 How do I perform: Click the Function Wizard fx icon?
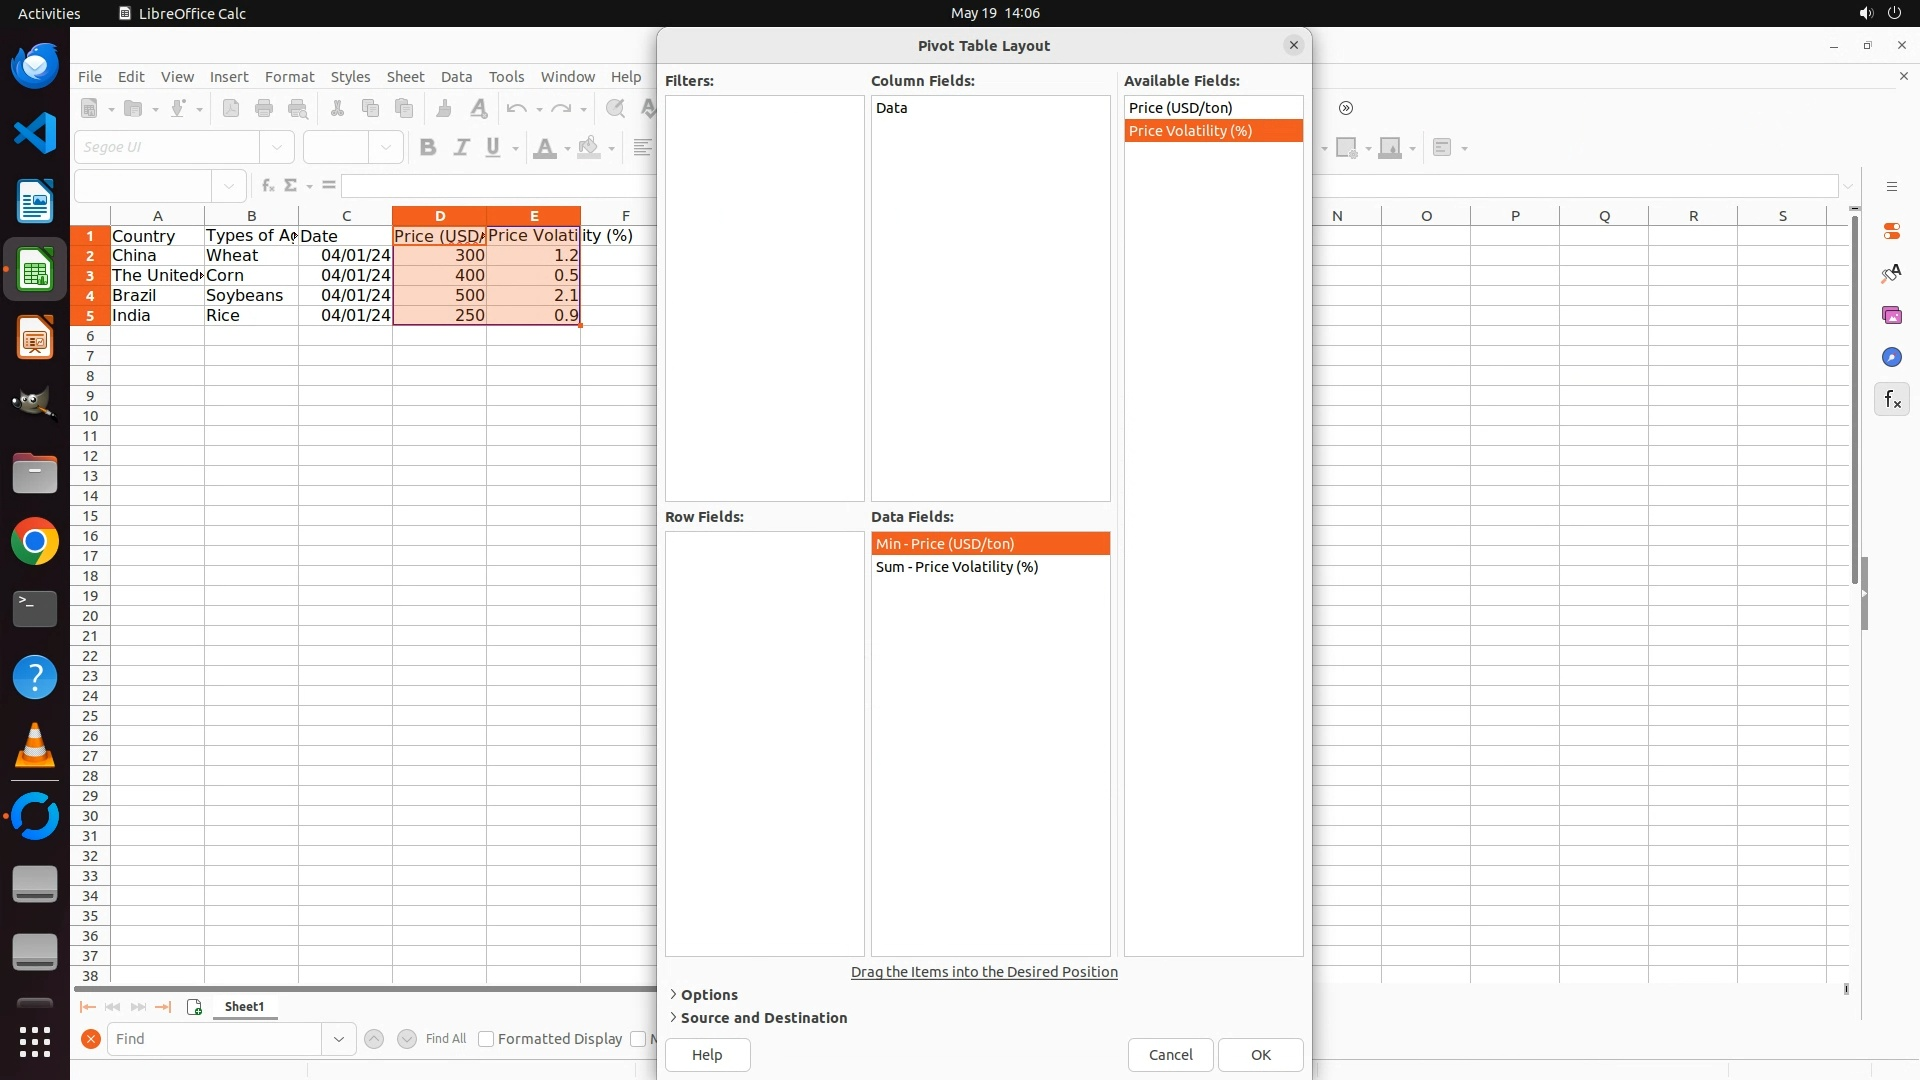point(267,186)
